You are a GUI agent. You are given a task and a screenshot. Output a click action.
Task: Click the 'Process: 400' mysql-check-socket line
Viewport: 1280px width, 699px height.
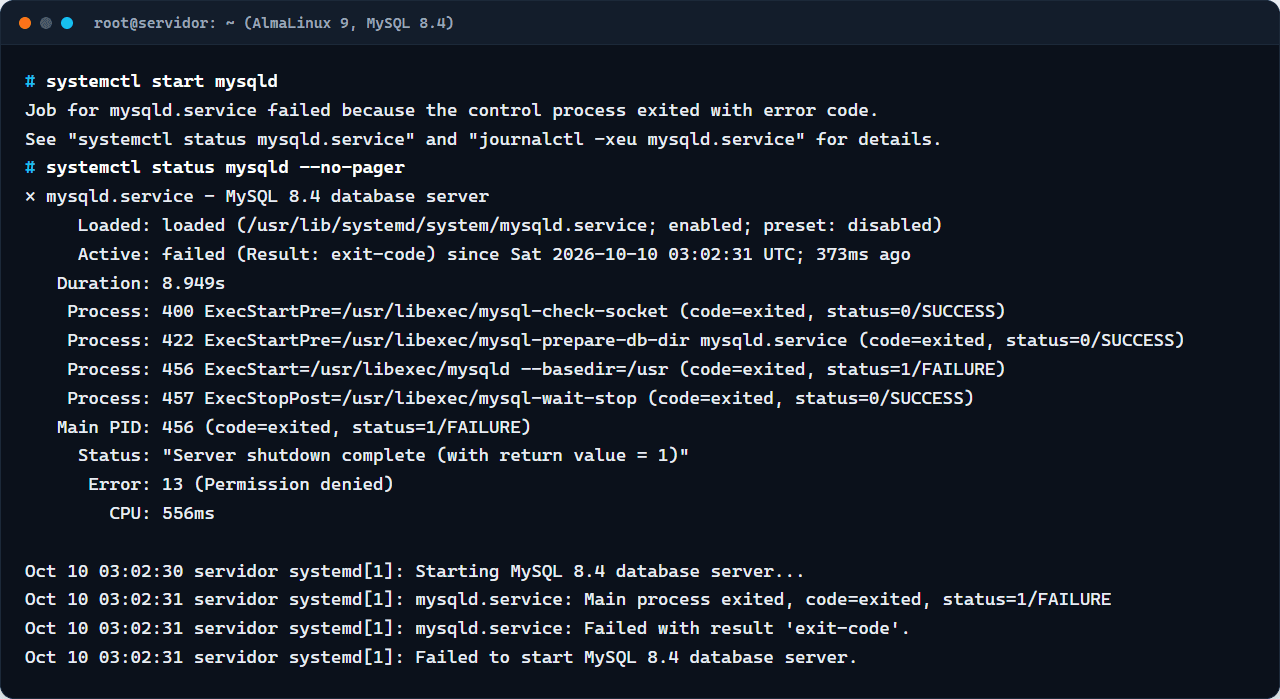click(536, 312)
